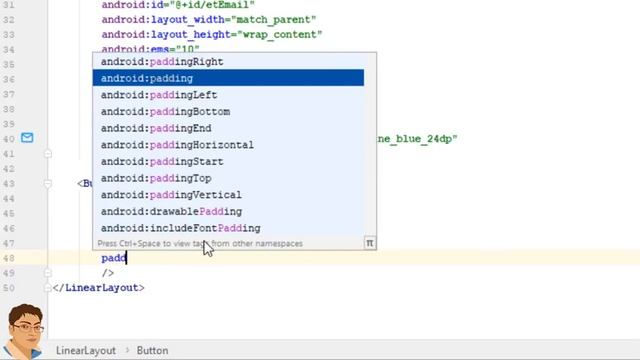Select android:paddingStart suggestion

pos(228,162)
